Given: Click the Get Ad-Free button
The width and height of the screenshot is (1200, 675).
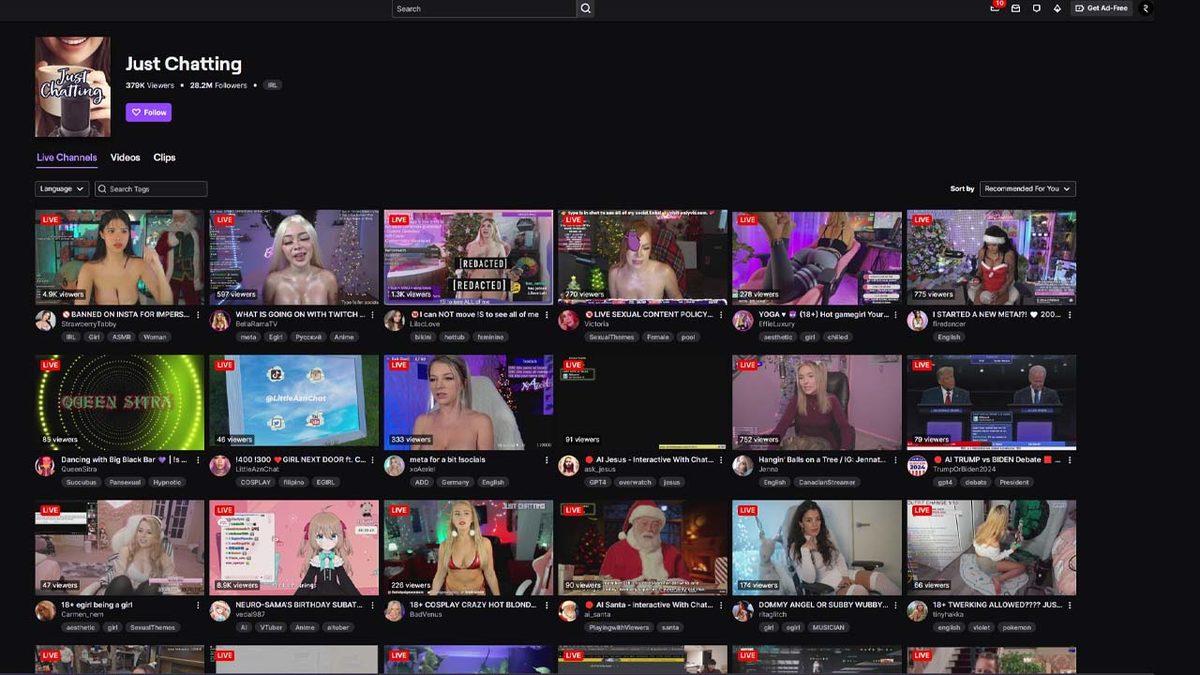Looking at the screenshot, I should click(1102, 8).
